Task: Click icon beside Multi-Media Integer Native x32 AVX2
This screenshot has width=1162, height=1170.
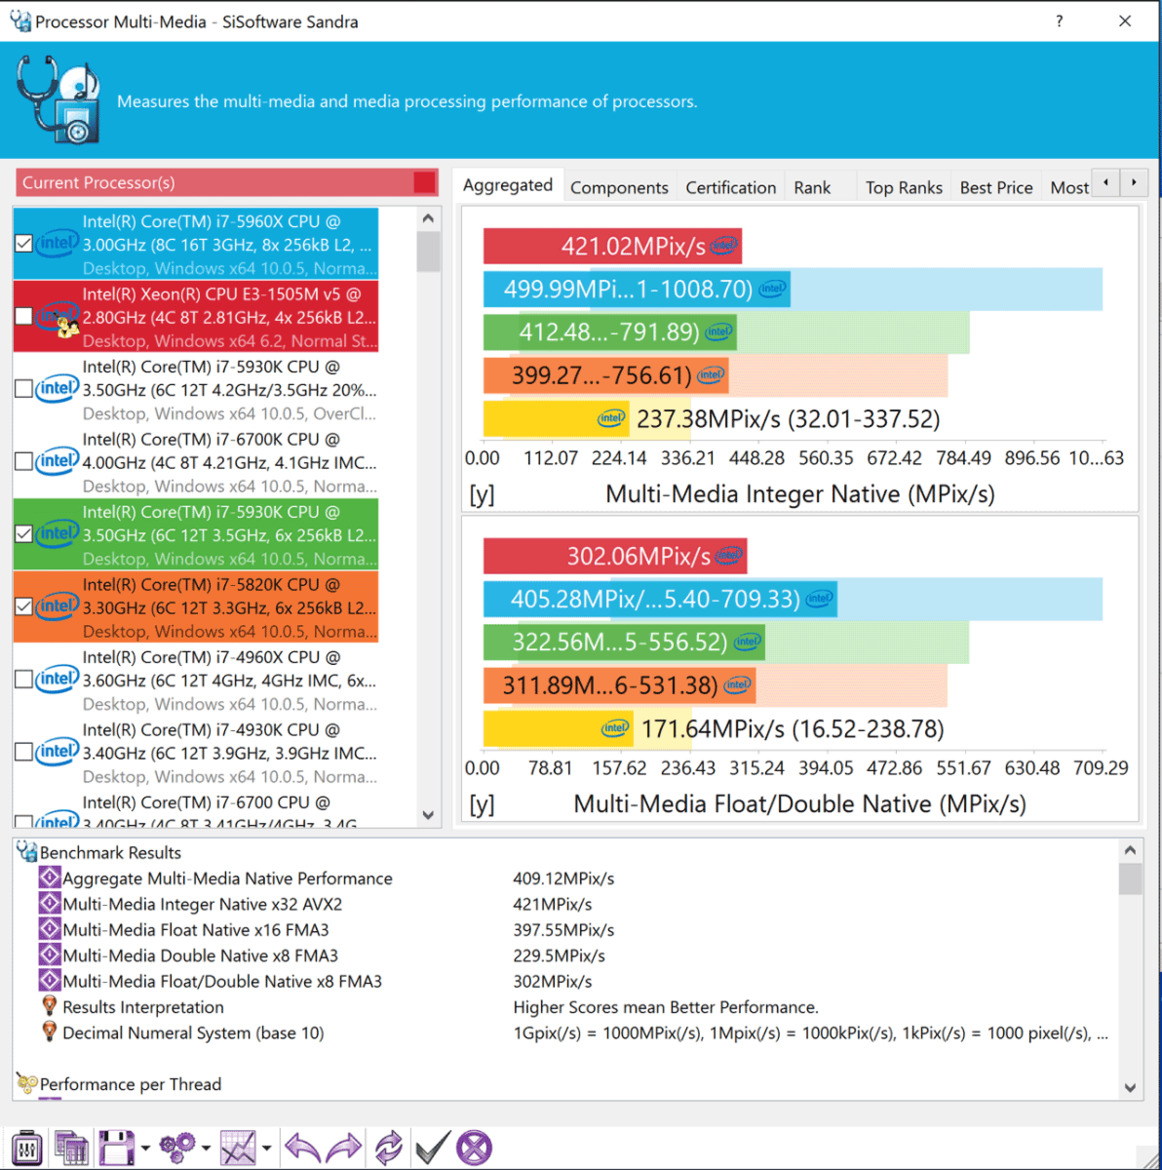Action: pos(49,904)
